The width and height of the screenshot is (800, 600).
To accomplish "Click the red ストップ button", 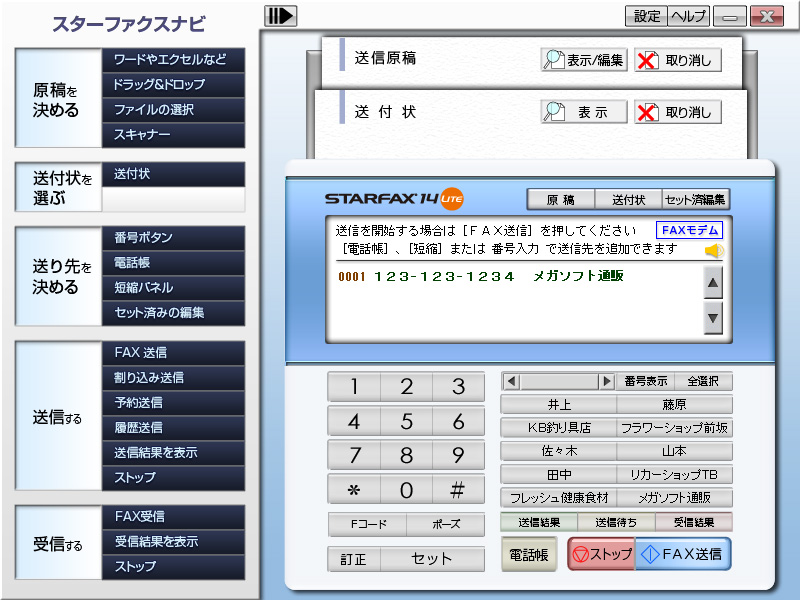I will 602,554.
